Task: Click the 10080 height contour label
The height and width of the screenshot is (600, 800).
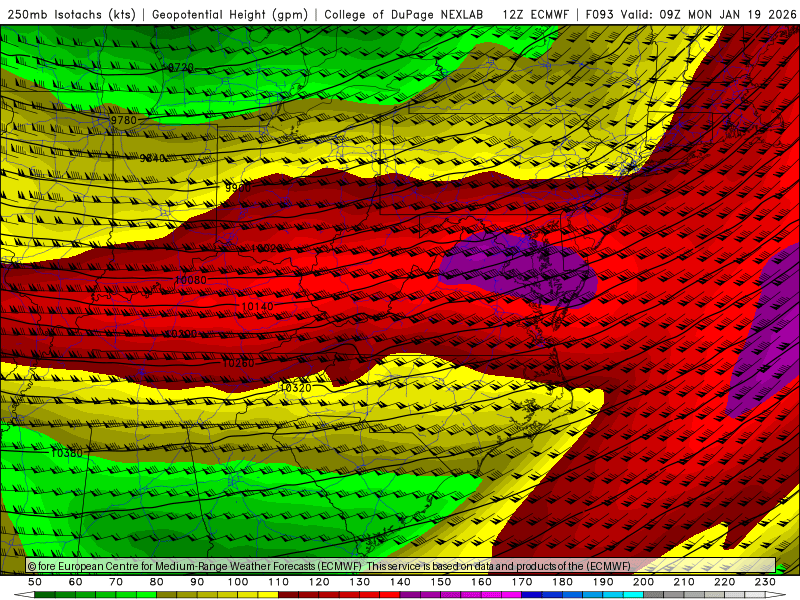Action: 191,280
